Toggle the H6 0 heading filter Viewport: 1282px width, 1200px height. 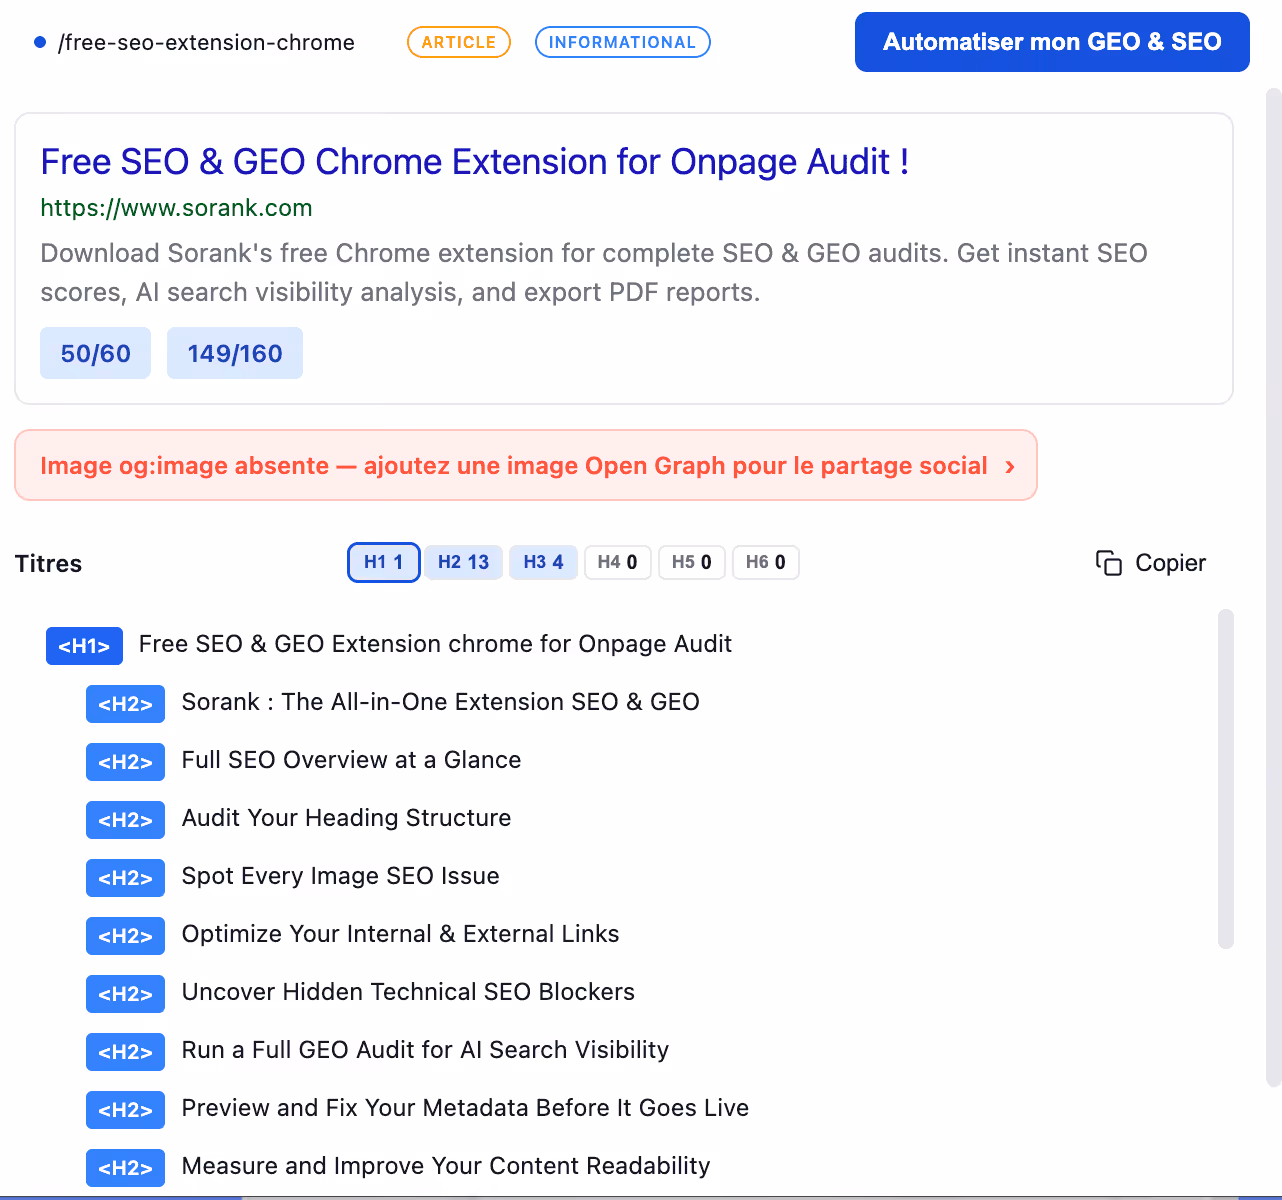coord(765,562)
